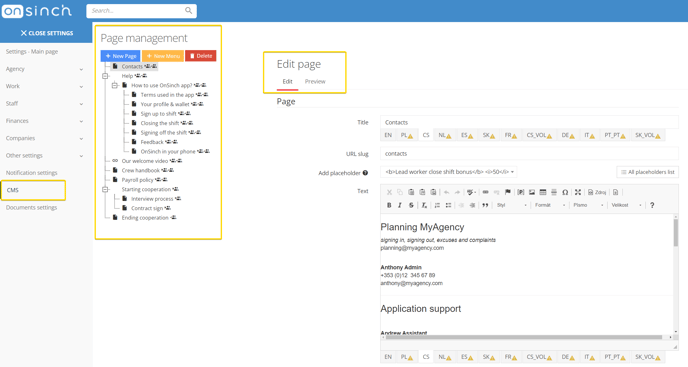
Task: Open Documents settings
Action: click(x=32, y=207)
